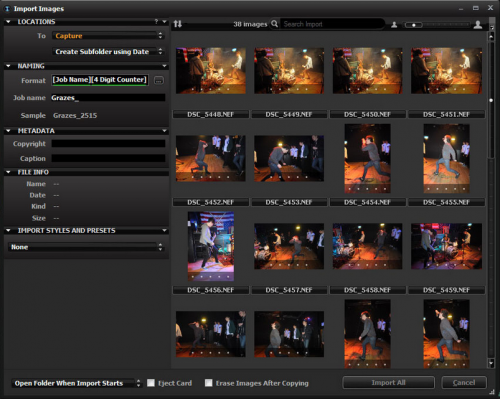The image size is (500, 399).
Task: Collapse the FILE INFO section
Action: pyautogui.click(x=8, y=172)
